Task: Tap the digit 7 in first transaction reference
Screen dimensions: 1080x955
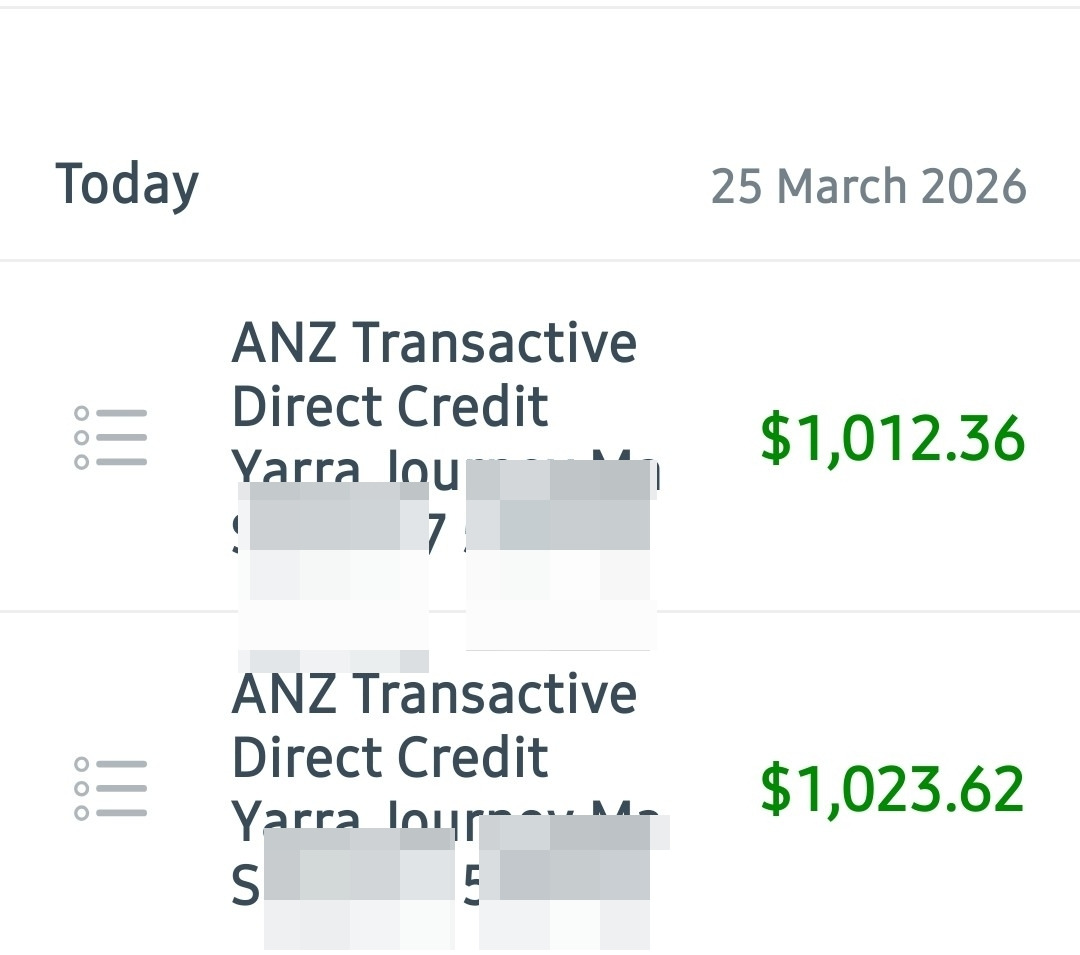Action: click(438, 533)
